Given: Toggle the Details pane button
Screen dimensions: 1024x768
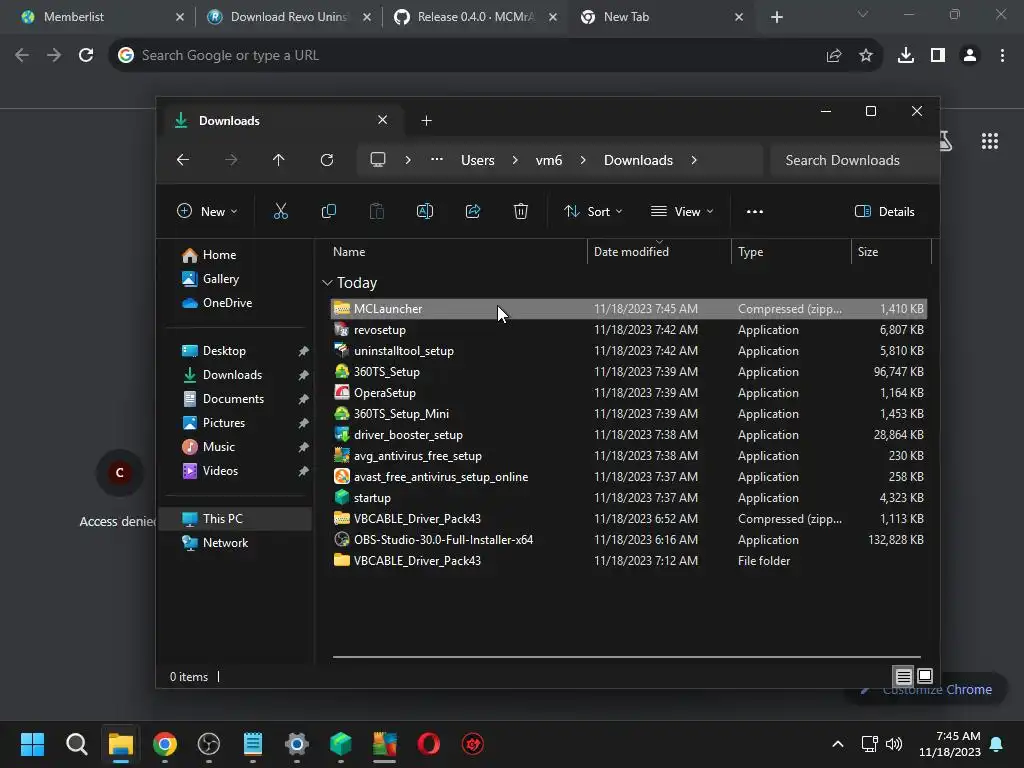Looking at the screenshot, I should coord(885,211).
